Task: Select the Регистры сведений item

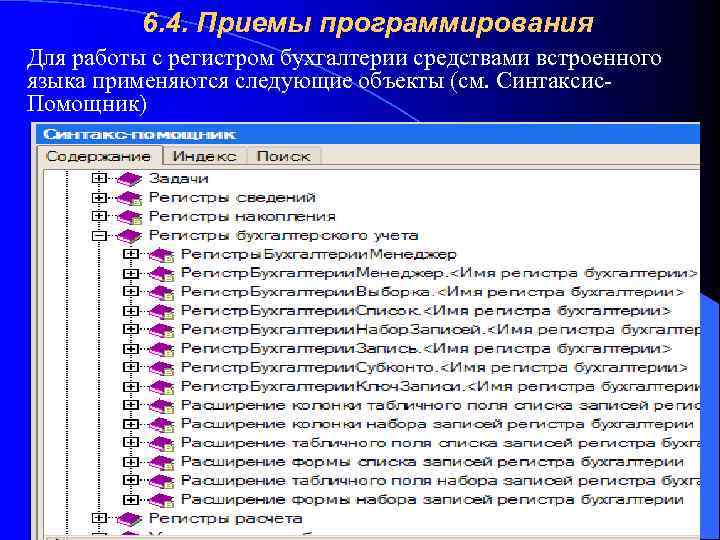Action: [232, 197]
